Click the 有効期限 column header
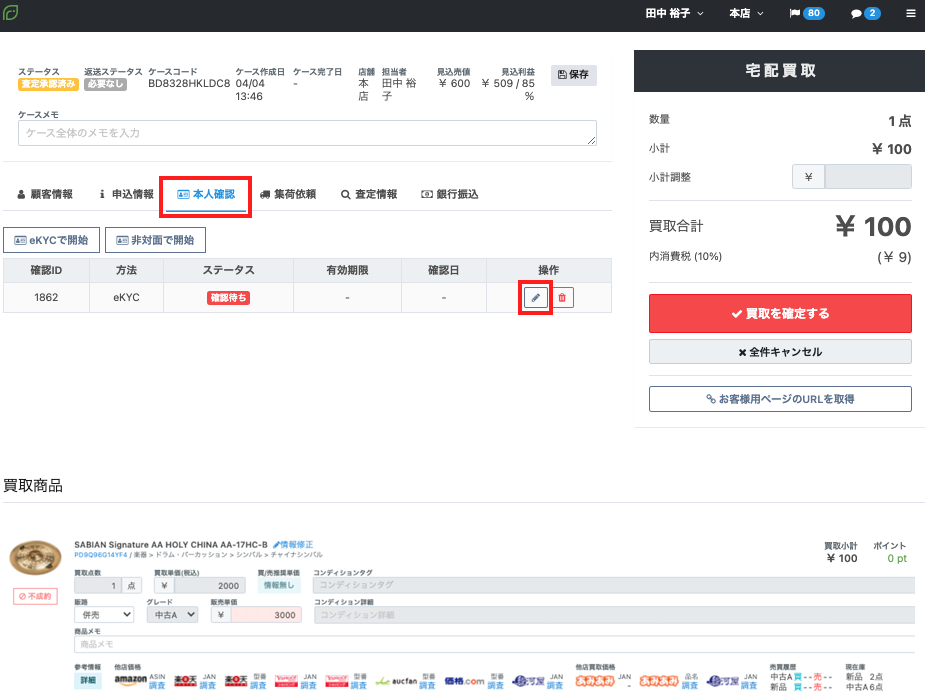925x695 pixels. tap(347, 270)
